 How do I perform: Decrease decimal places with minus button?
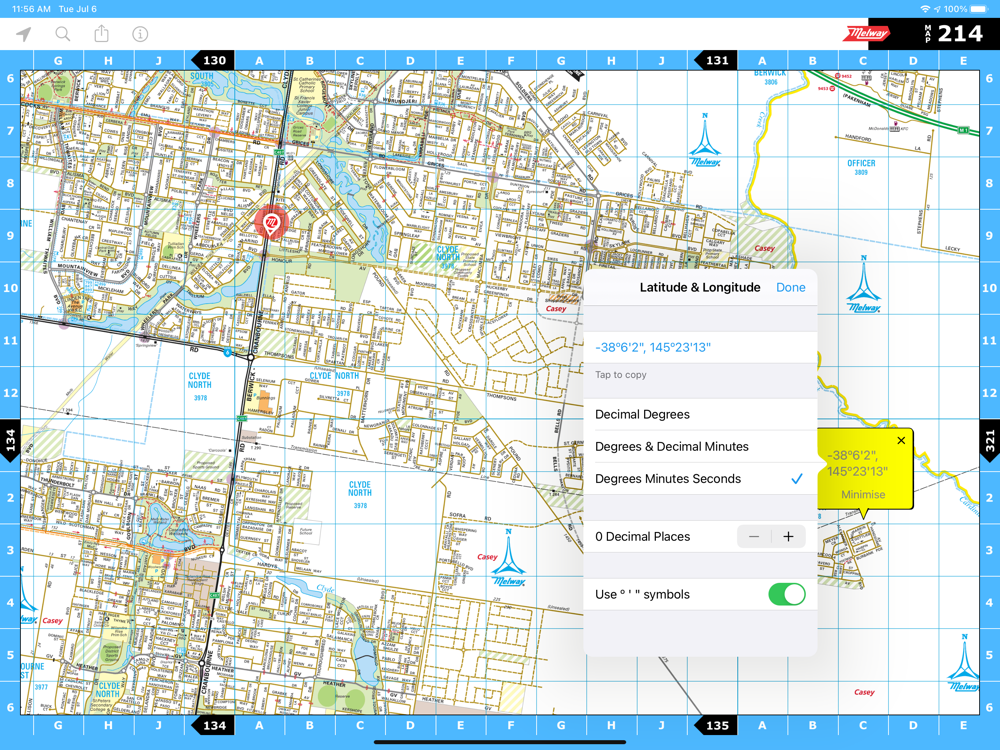click(x=754, y=536)
